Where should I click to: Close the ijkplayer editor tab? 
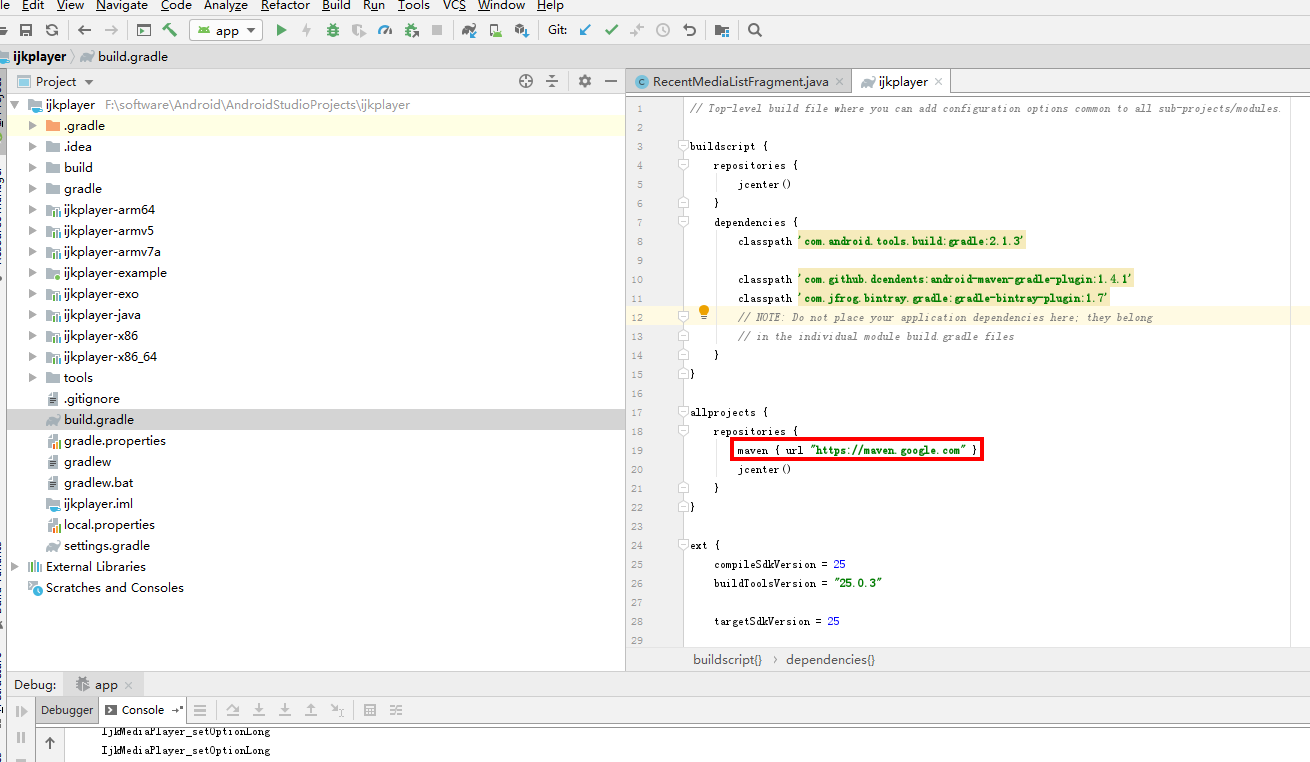tap(939, 82)
